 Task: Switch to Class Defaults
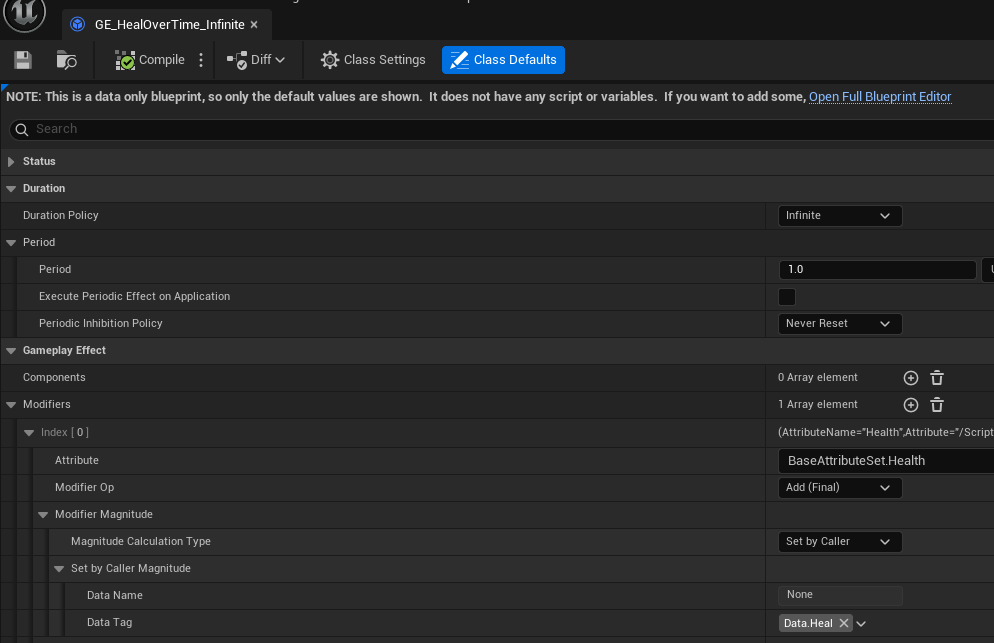coord(503,60)
